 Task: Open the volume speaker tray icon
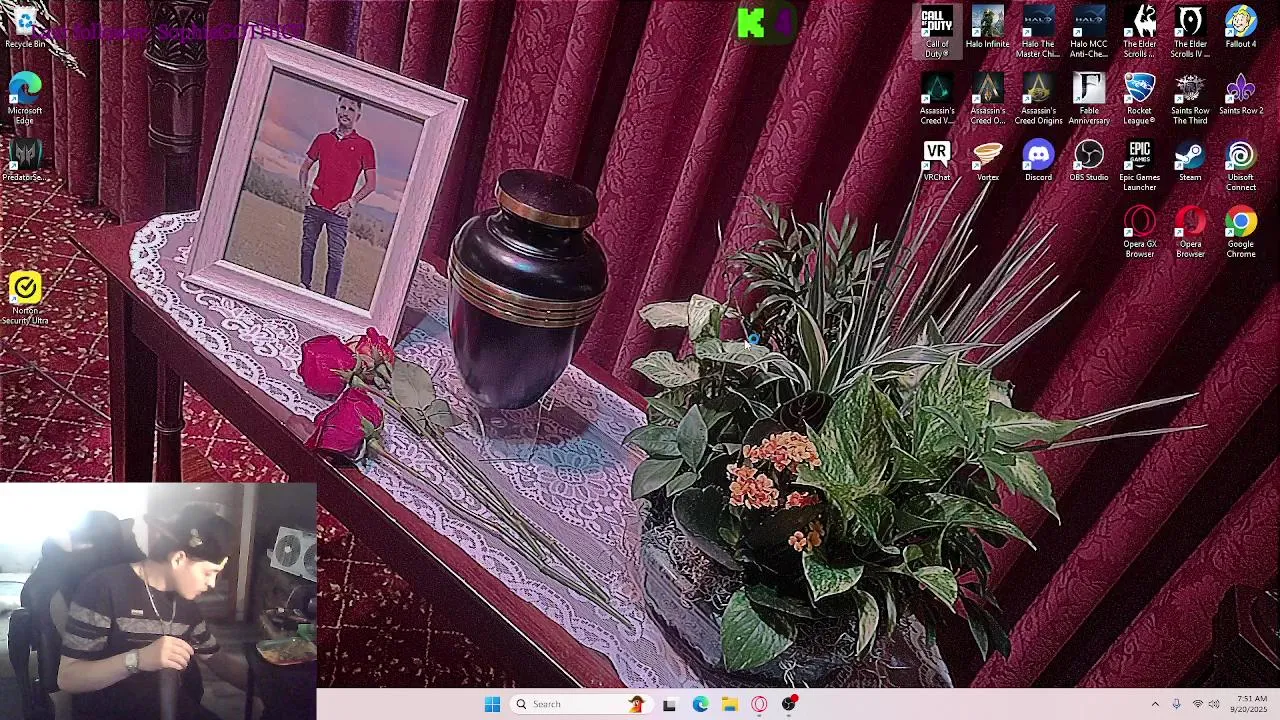click(x=1214, y=704)
